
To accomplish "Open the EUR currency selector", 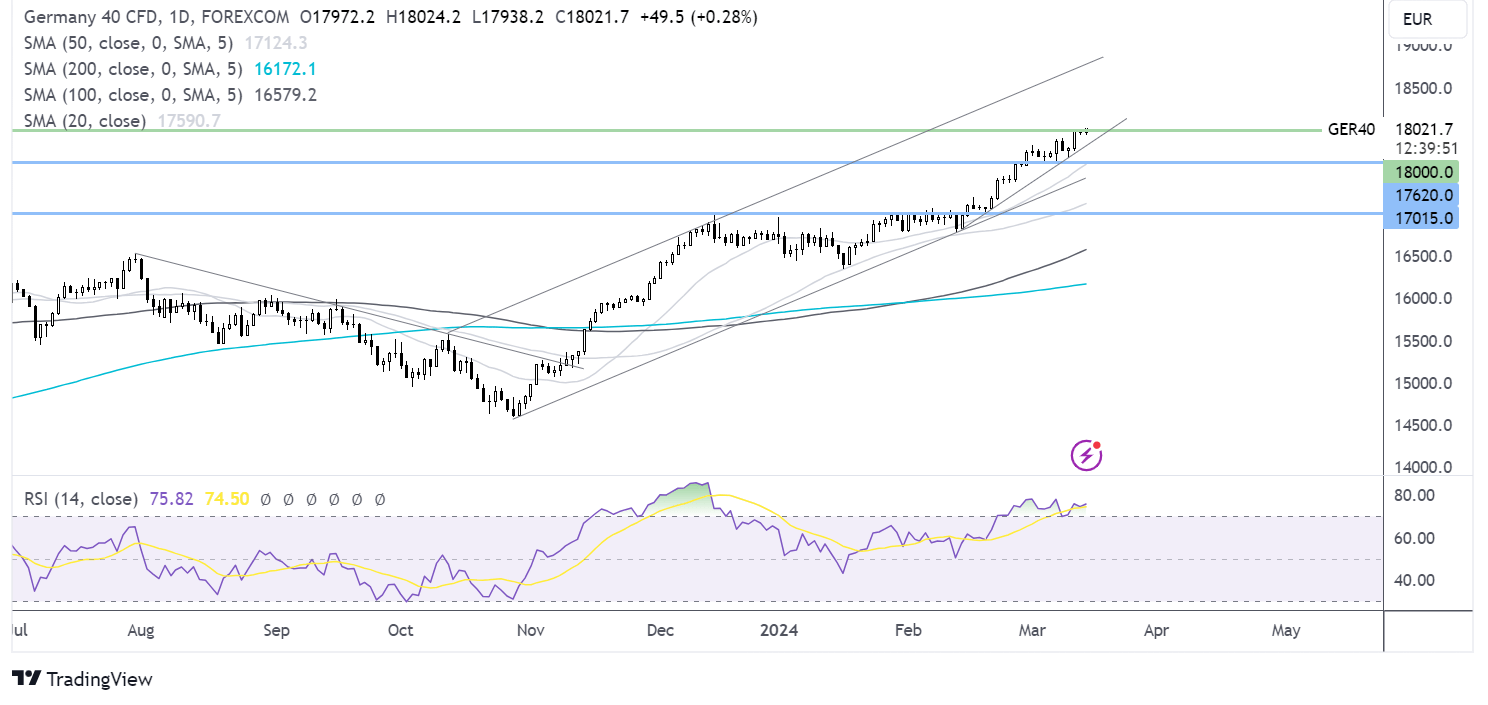I will [1429, 19].
